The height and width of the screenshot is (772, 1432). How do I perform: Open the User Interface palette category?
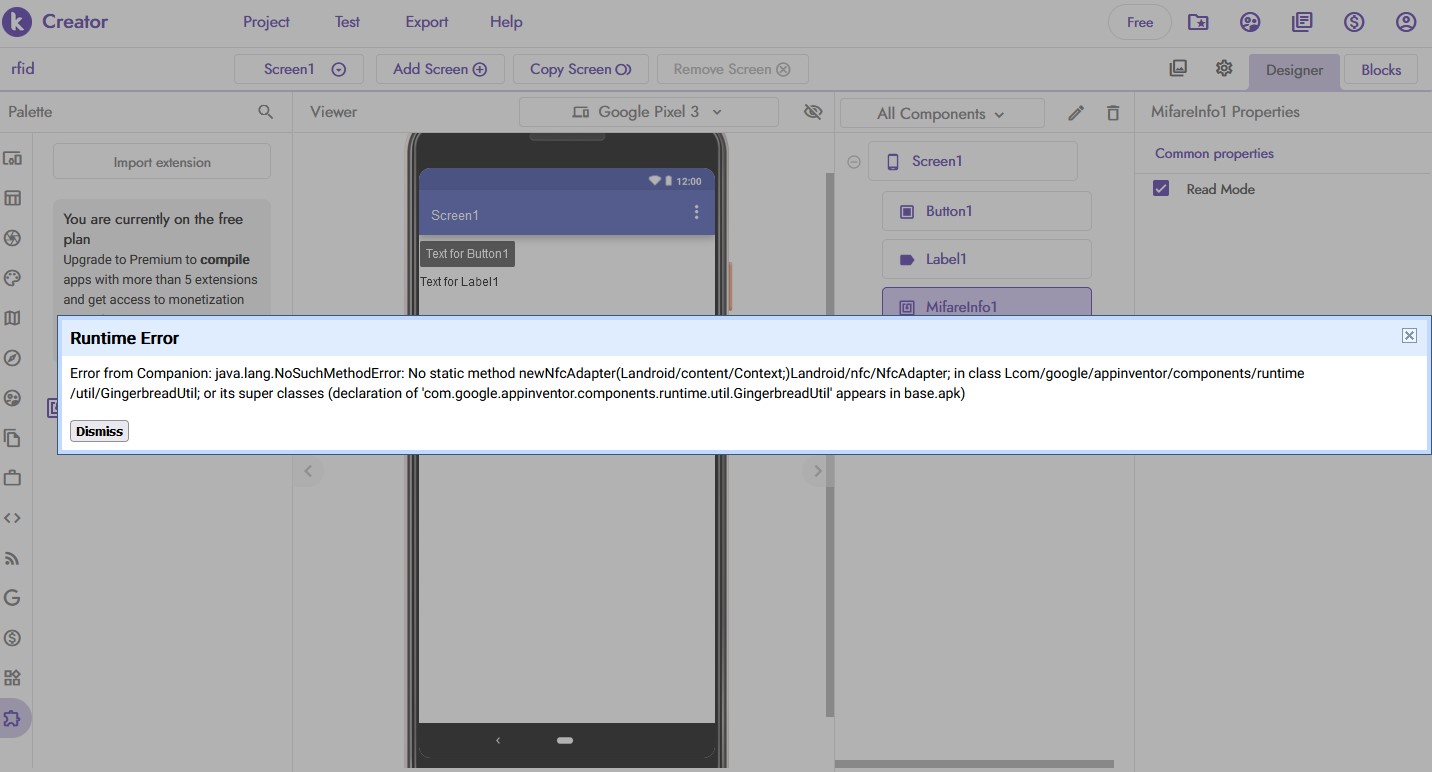point(13,159)
